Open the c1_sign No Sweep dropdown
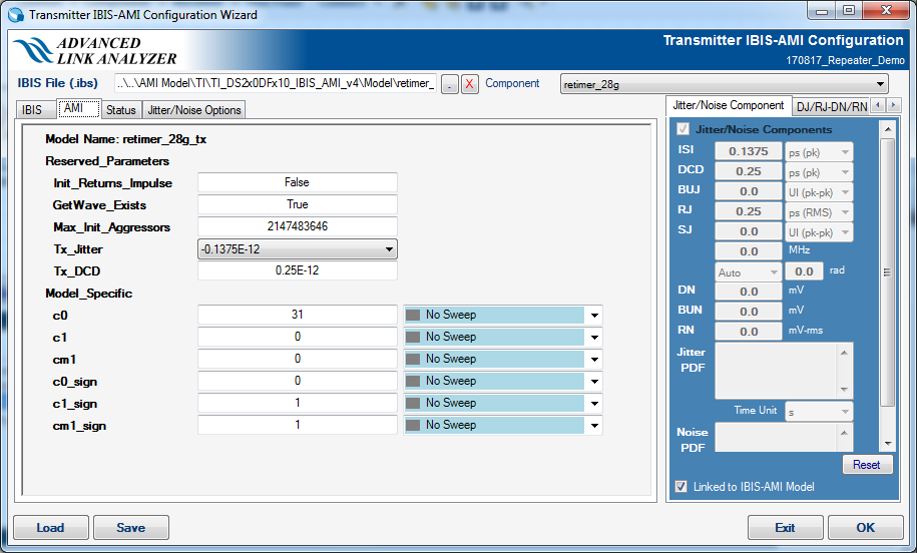This screenshot has width=917, height=553. click(x=503, y=403)
